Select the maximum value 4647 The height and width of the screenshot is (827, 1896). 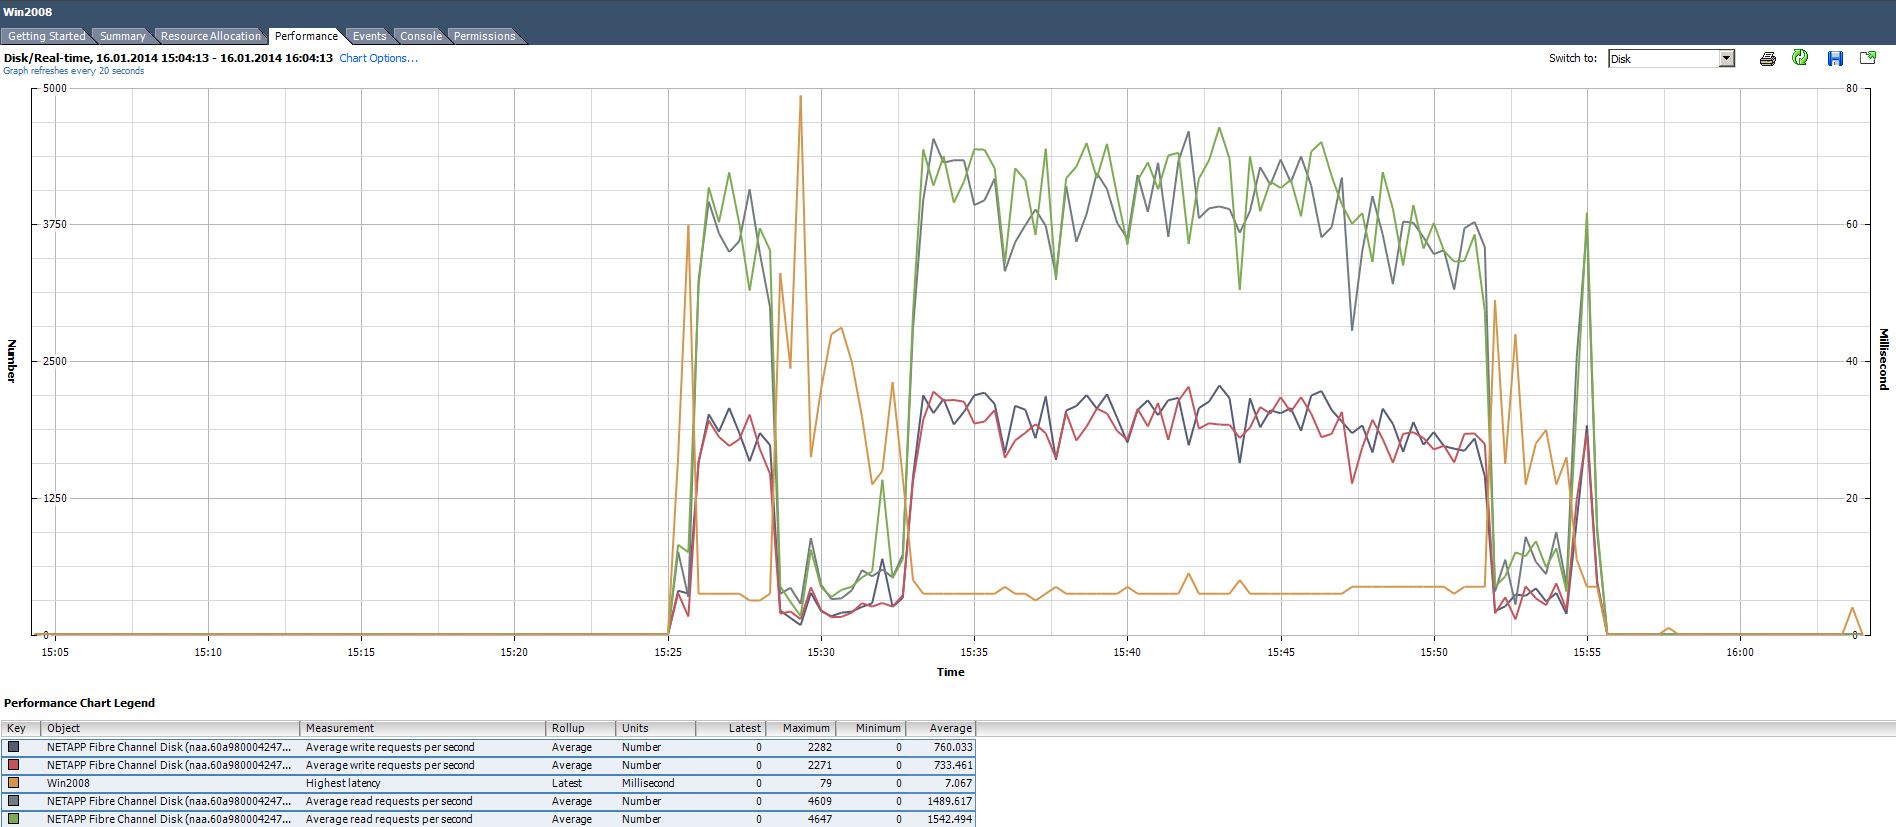(x=820, y=819)
